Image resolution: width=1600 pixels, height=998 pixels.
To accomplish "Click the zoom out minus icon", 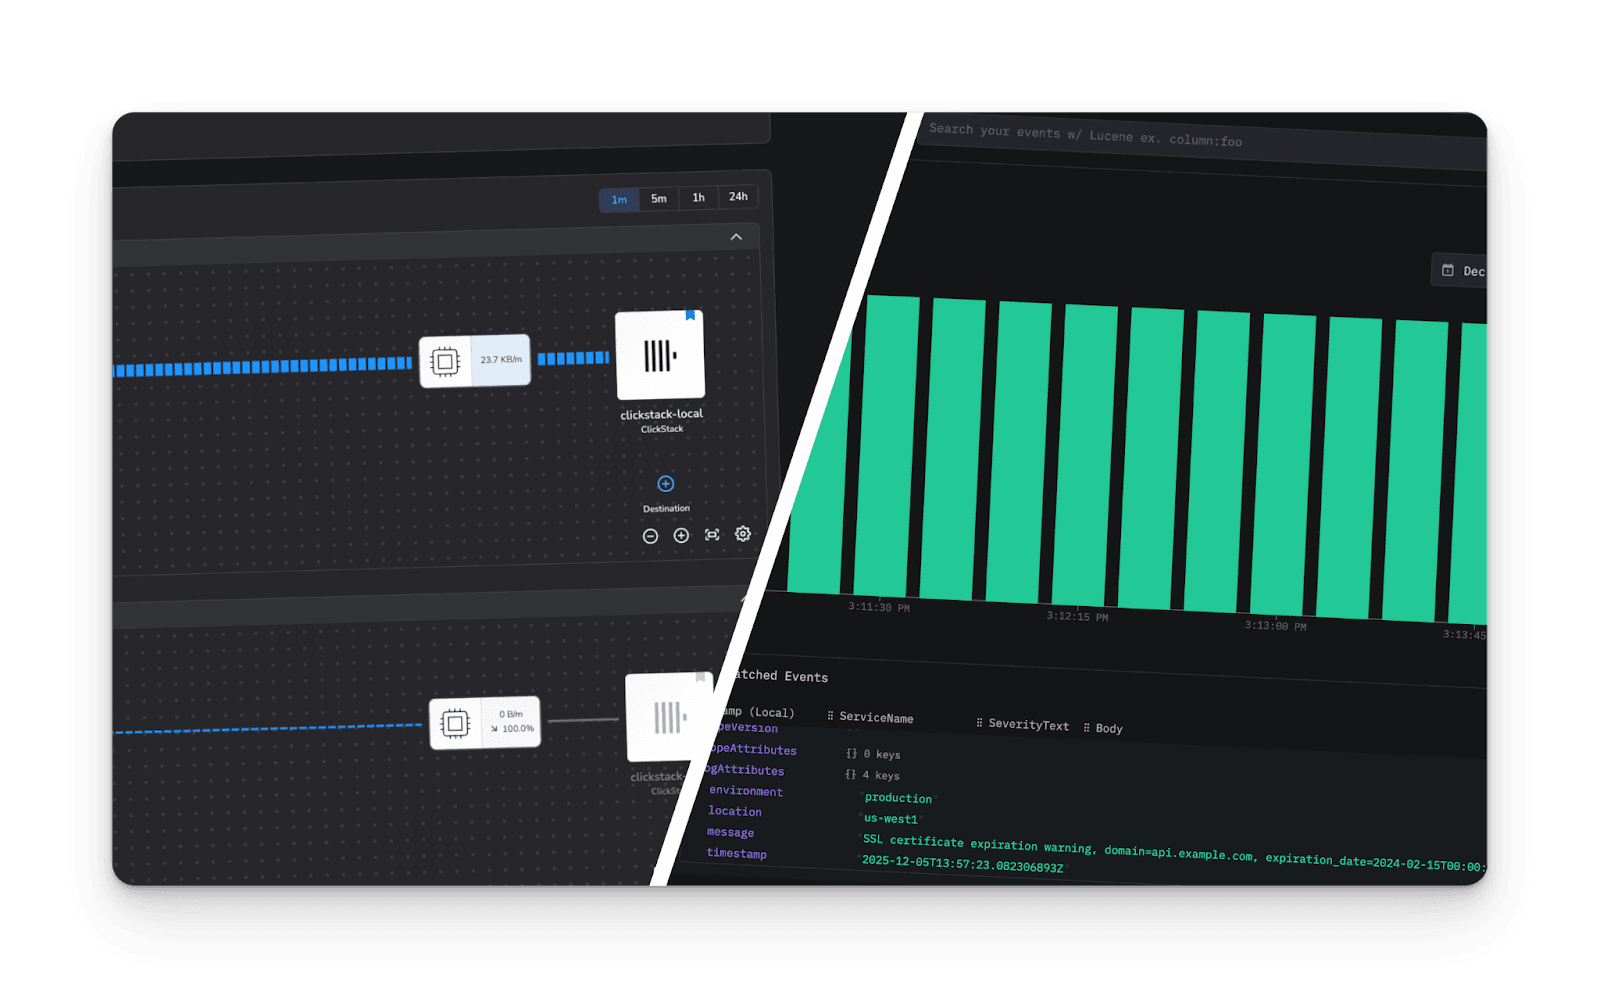I will (x=650, y=536).
